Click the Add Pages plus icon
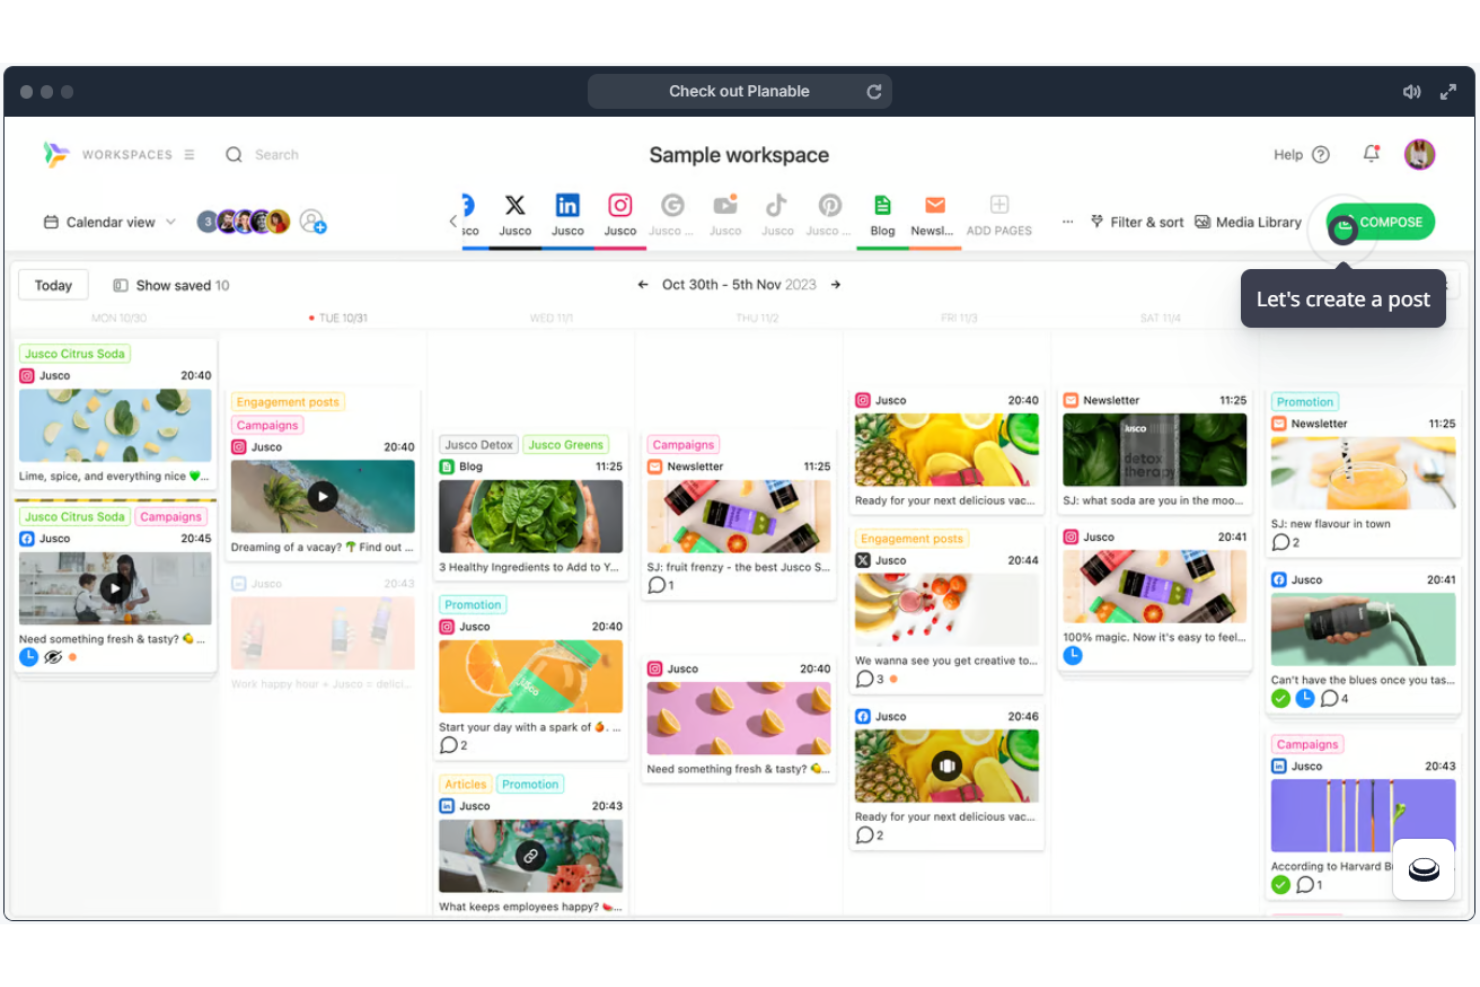The height and width of the screenshot is (987, 1480). point(999,205)
